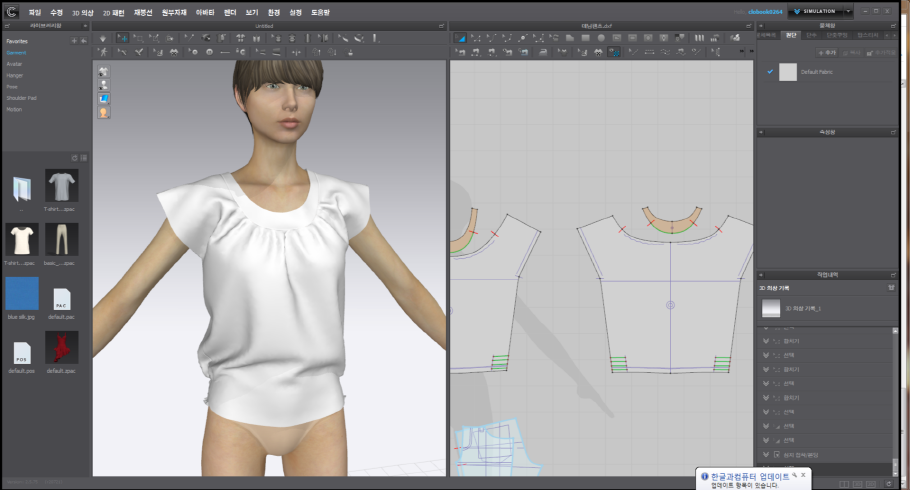910x490 pixels.
Task: Switch library to list view icon
Action: point(84,158)
